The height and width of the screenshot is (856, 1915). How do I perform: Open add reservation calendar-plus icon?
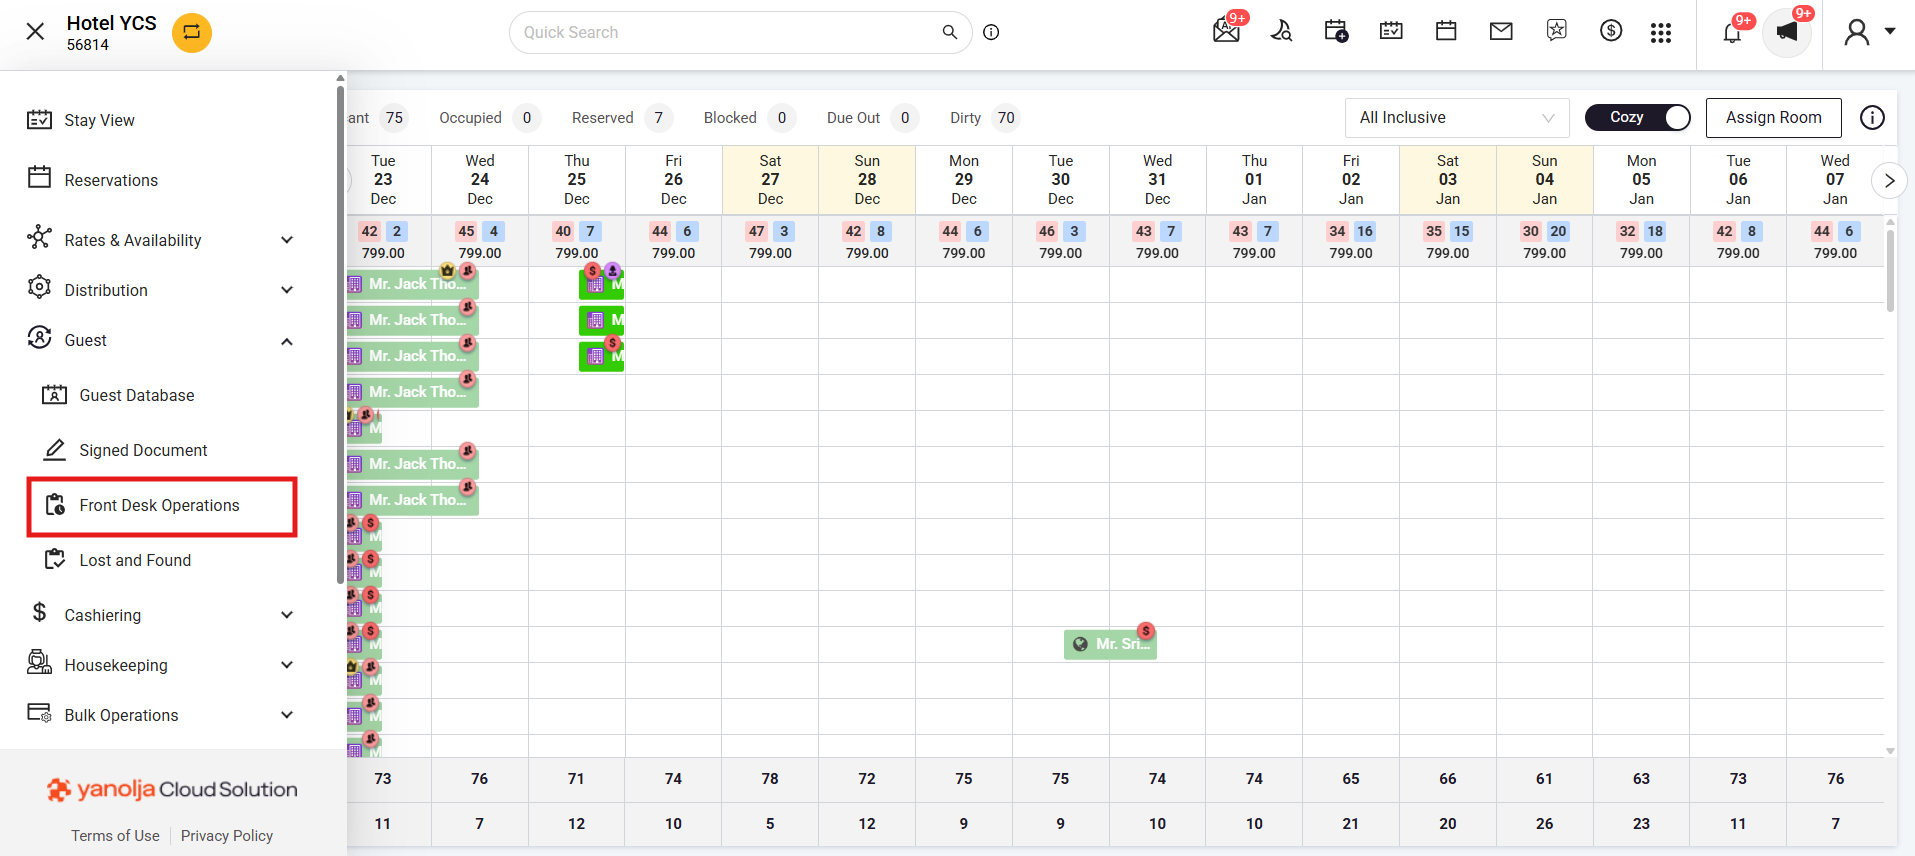[1336, 31]
